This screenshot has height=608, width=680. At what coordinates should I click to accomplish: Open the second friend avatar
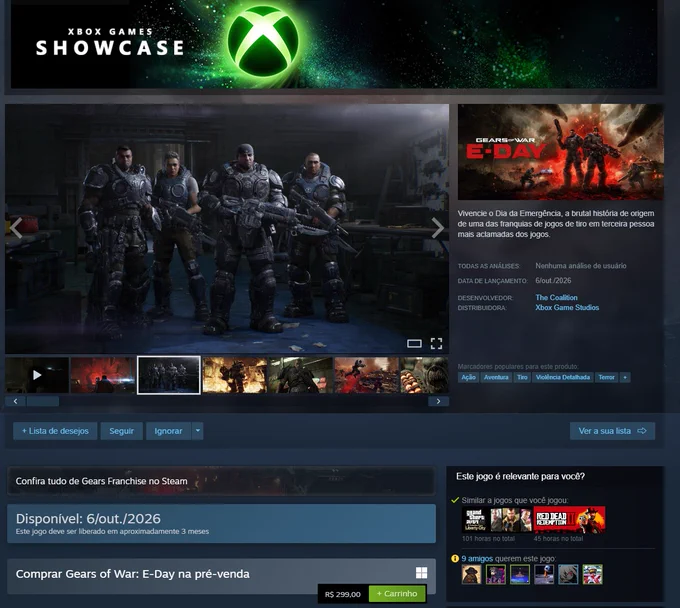pos(496,574)
